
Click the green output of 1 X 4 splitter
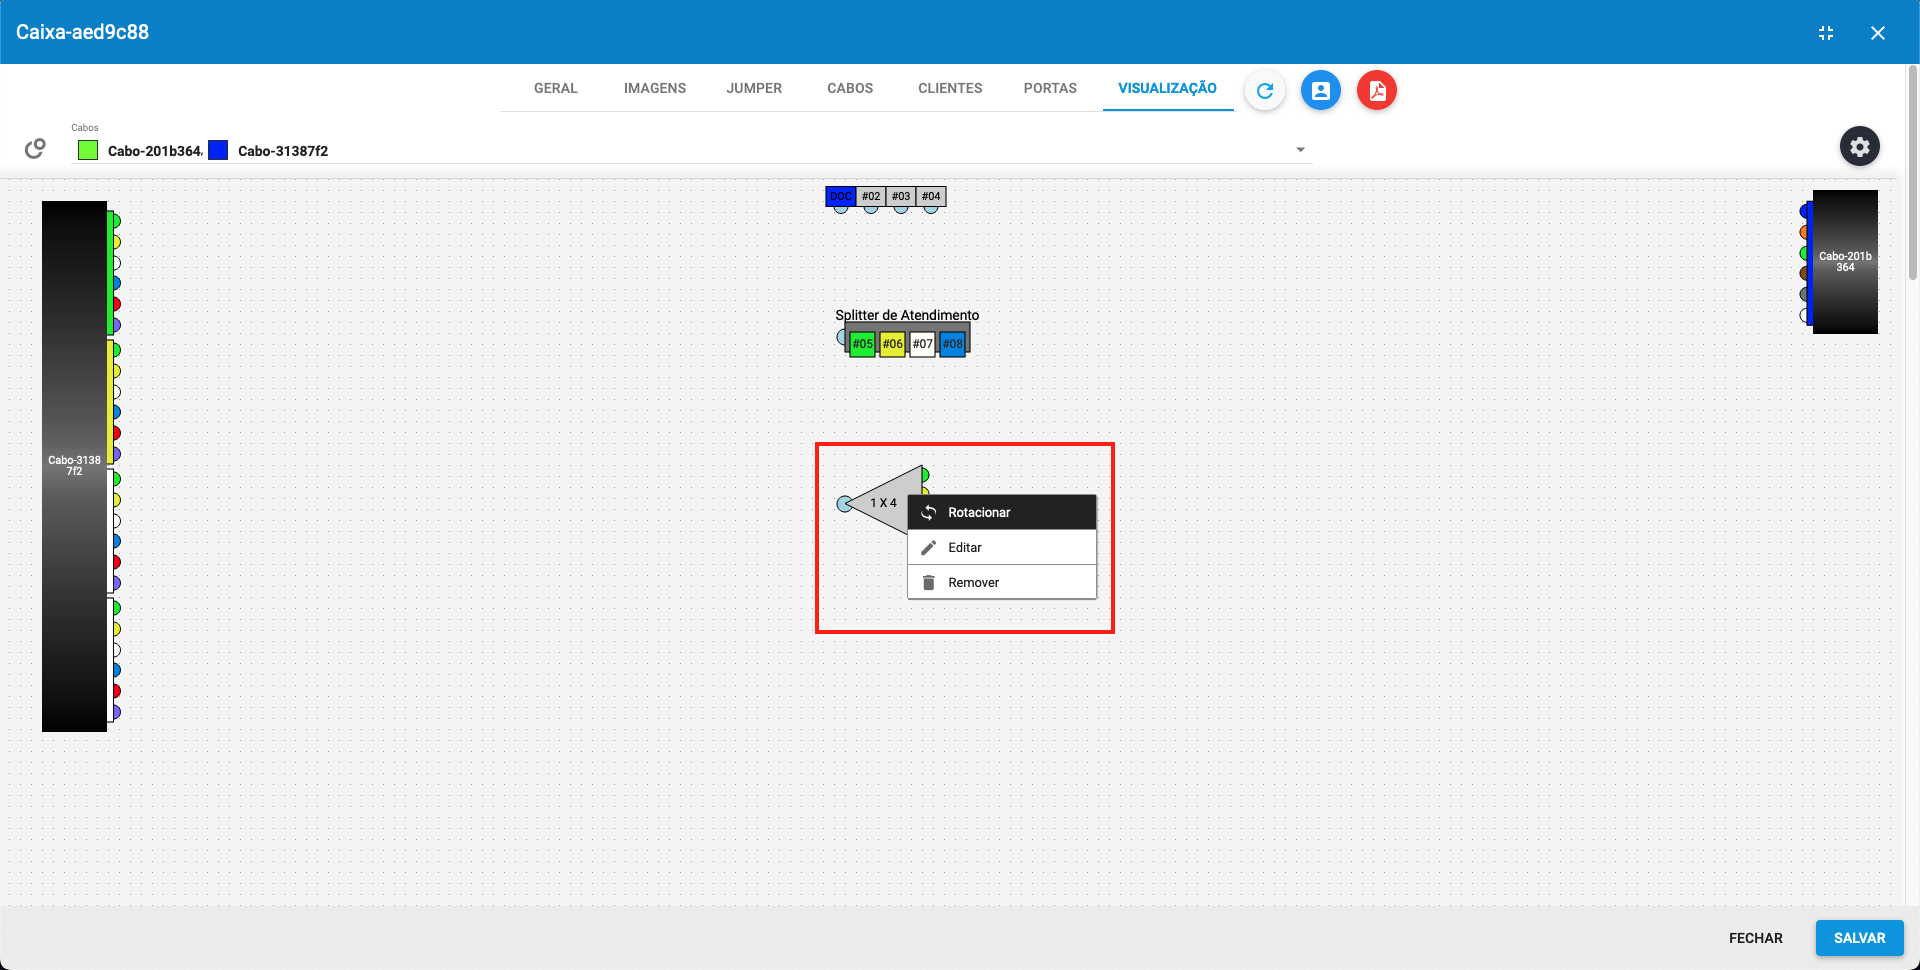click(925, 475)
